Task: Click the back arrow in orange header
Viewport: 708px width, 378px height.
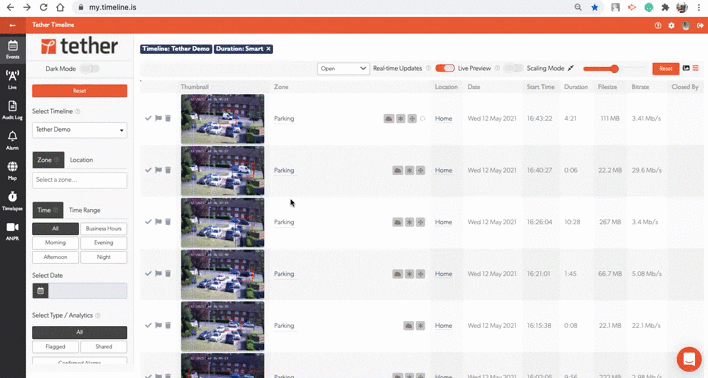Action: [x=13, y=25]
